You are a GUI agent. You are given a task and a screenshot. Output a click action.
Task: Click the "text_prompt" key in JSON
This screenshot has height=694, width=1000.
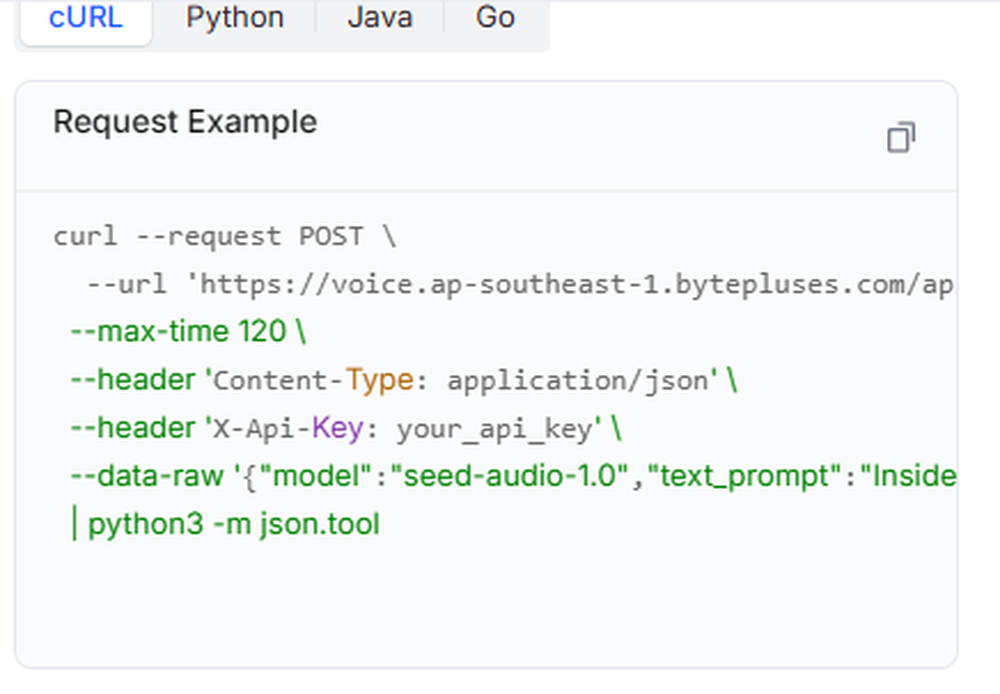point(745,476)
